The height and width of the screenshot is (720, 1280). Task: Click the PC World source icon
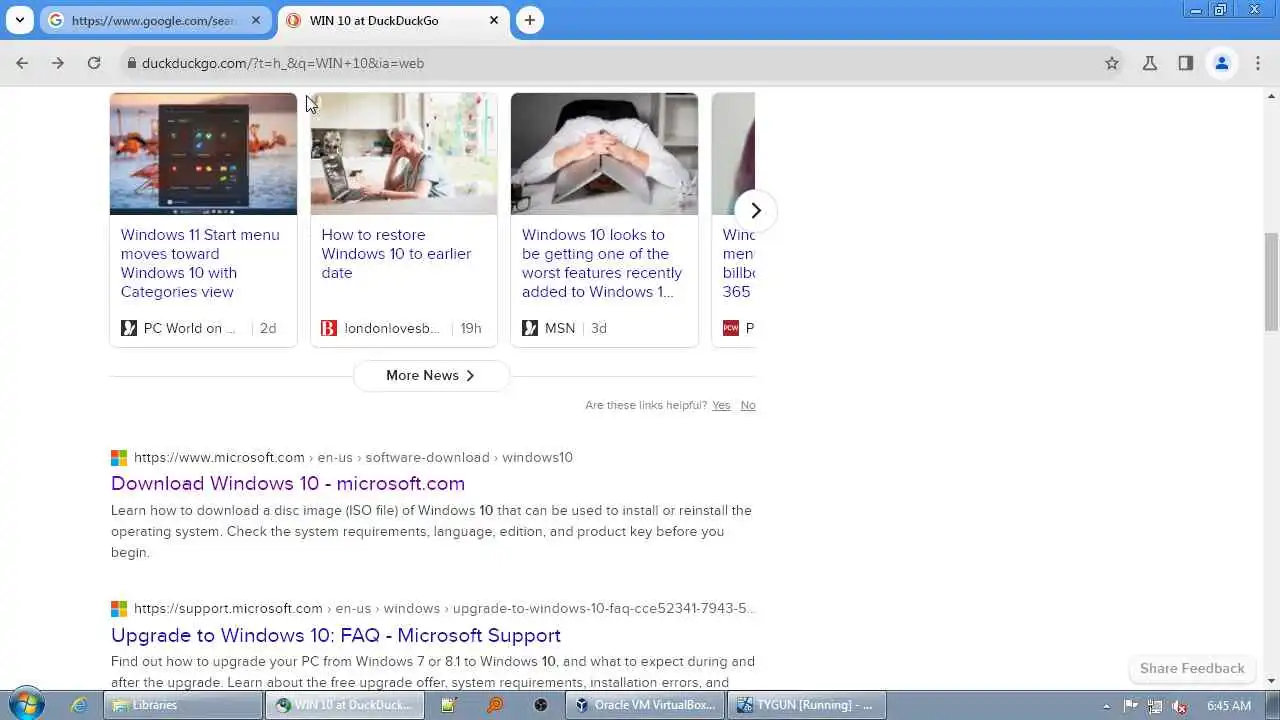click(129, 328)
